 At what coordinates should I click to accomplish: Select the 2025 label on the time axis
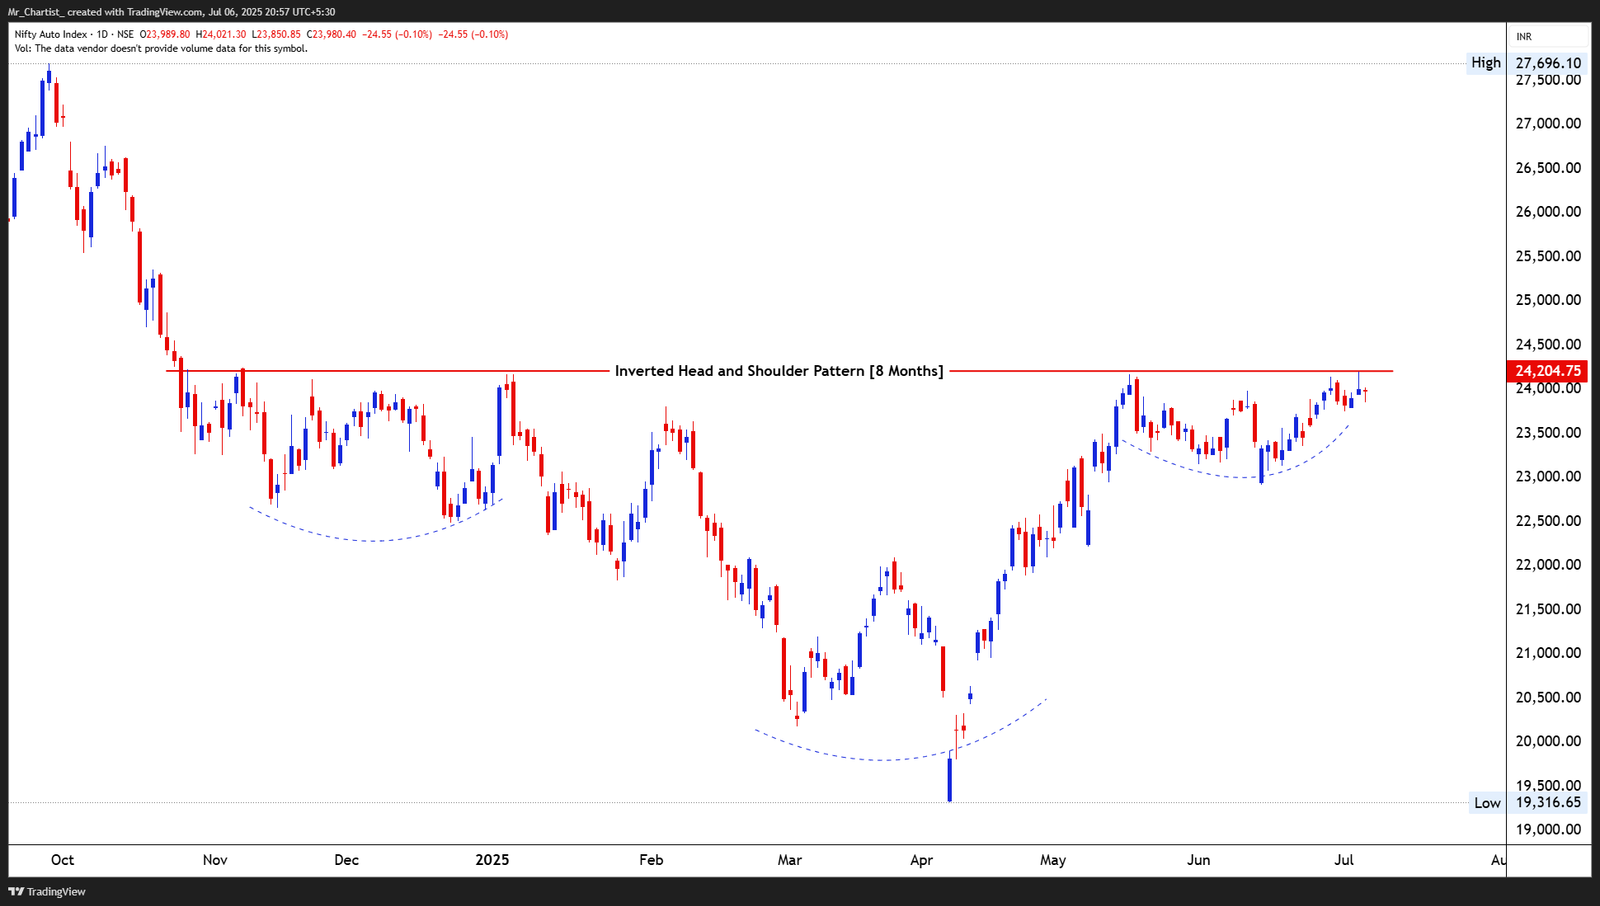(x=494, y=859)
